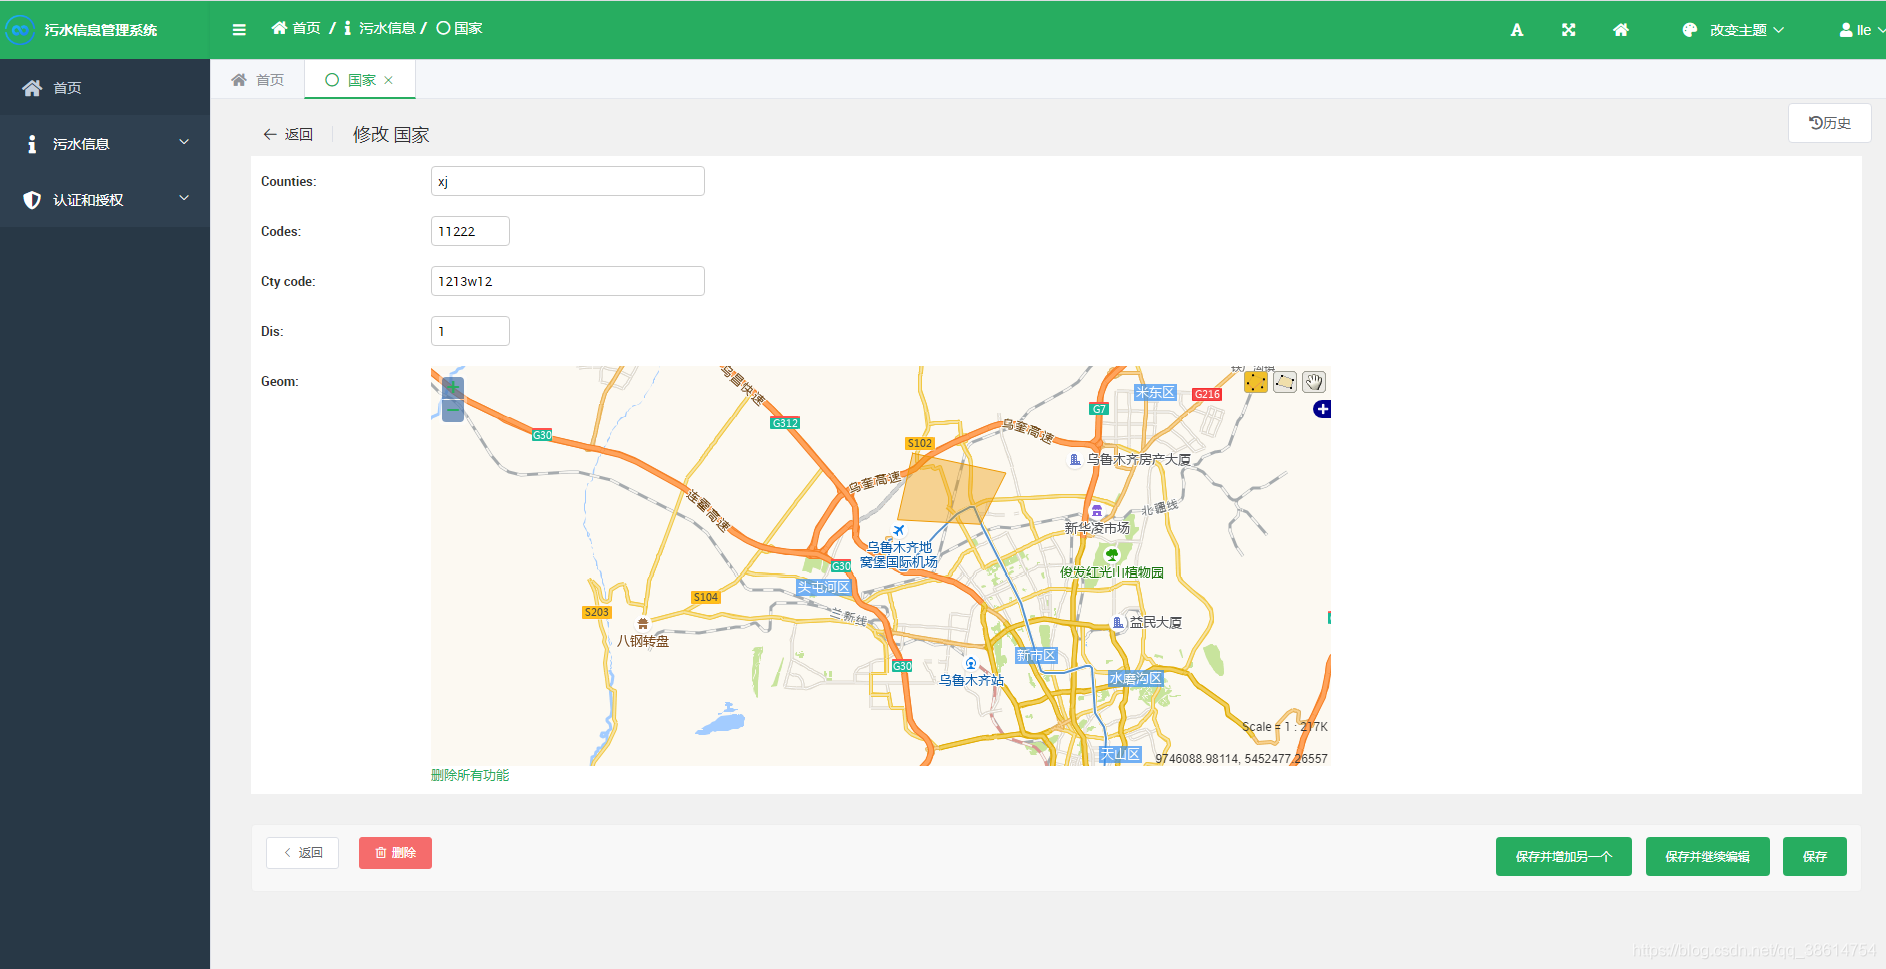Select the draw polygon tool
The height and width of the screenshot is (969, 1886).
[1285, 382]
